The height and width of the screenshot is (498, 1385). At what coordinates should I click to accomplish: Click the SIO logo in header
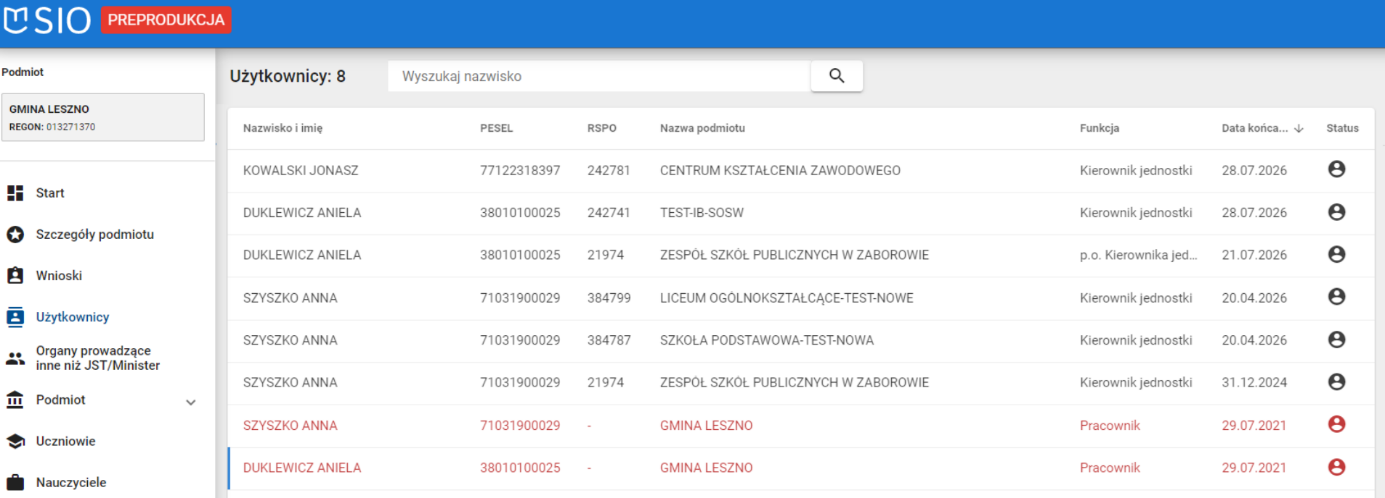[48, 20]
